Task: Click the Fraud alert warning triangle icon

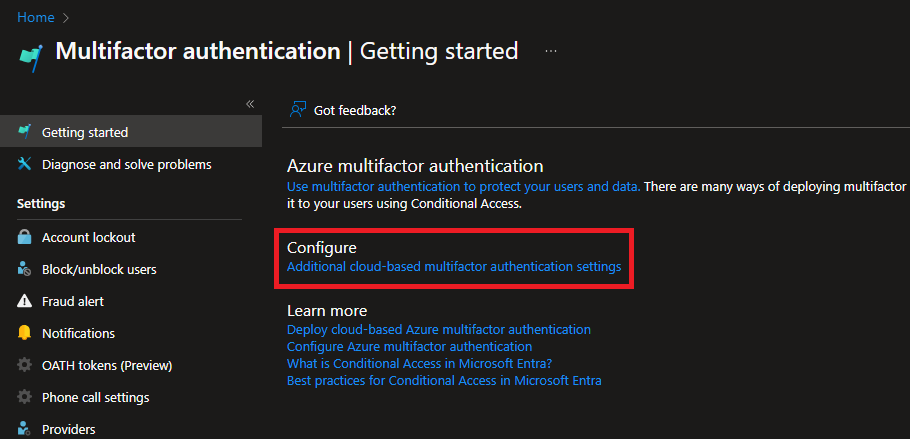Action: coord(24,301)
